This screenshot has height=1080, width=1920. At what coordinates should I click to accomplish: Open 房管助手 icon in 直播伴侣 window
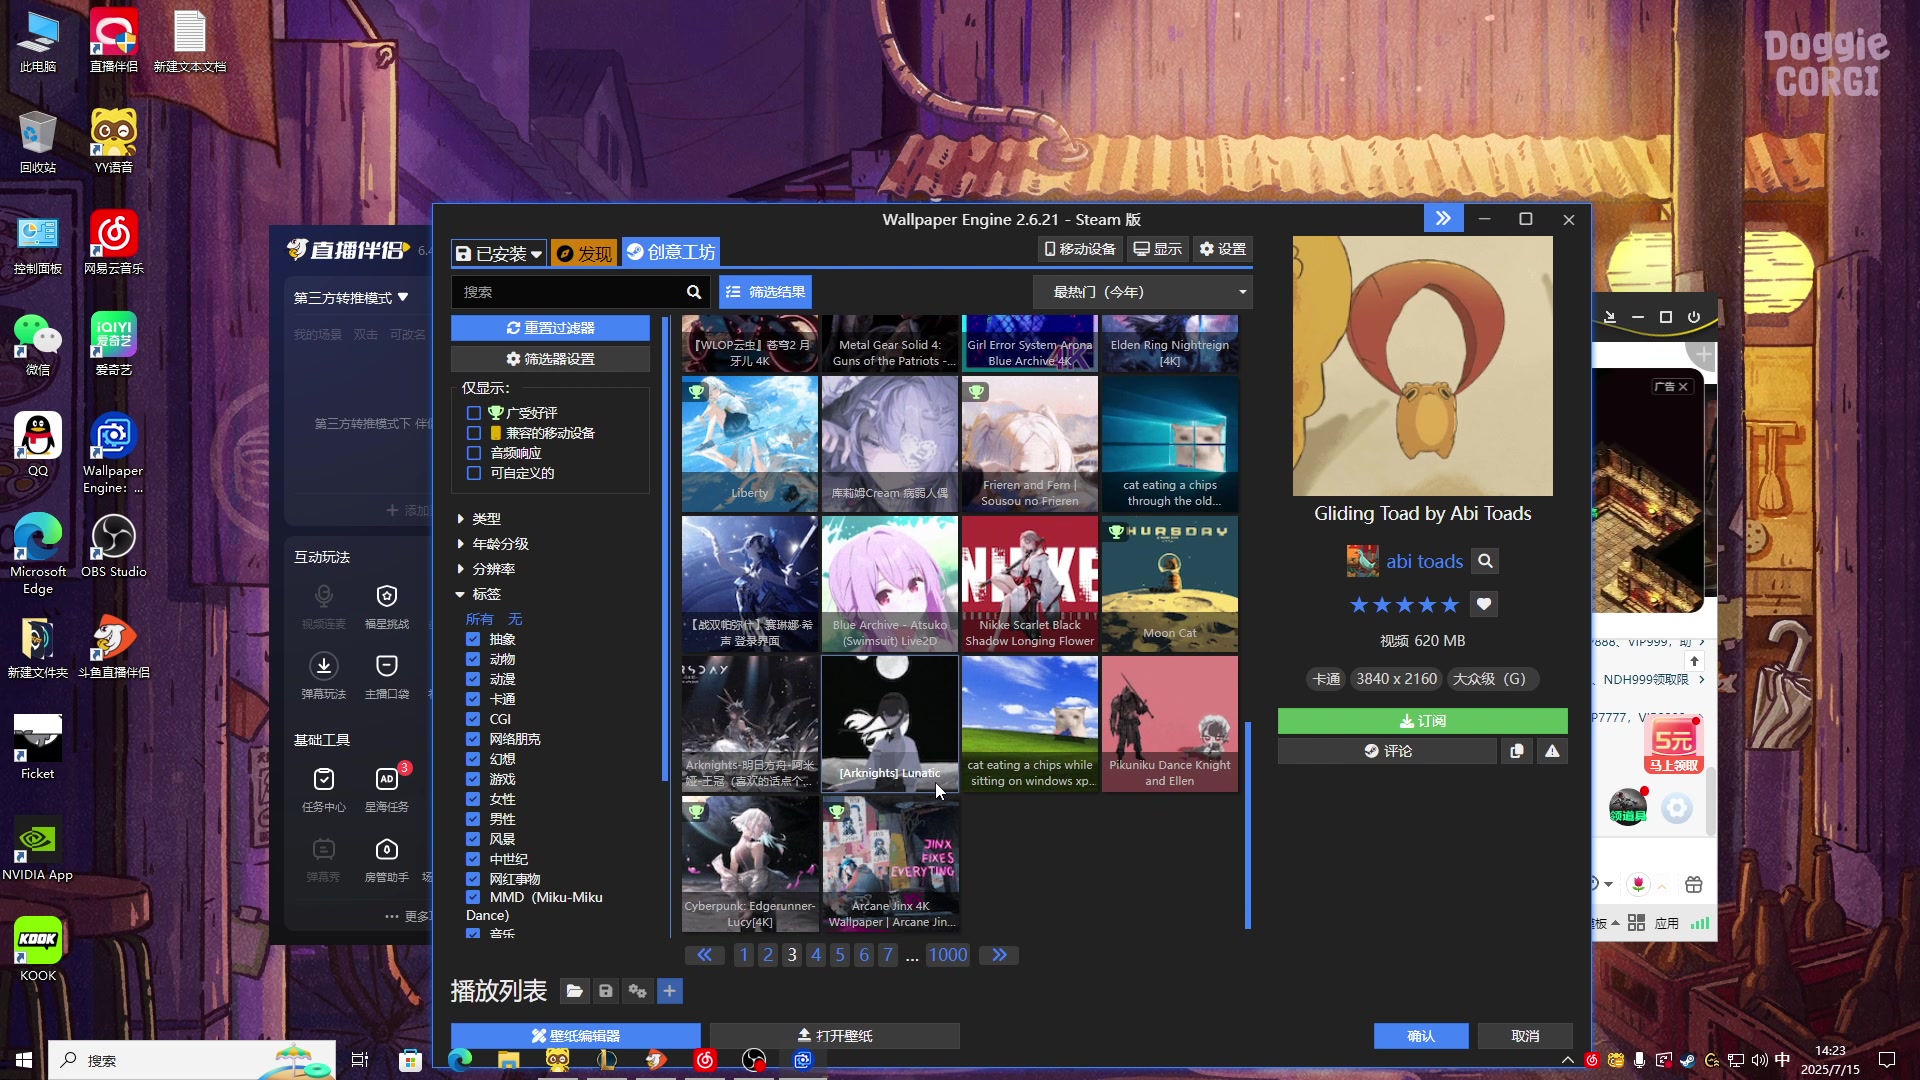click(387, 849)
